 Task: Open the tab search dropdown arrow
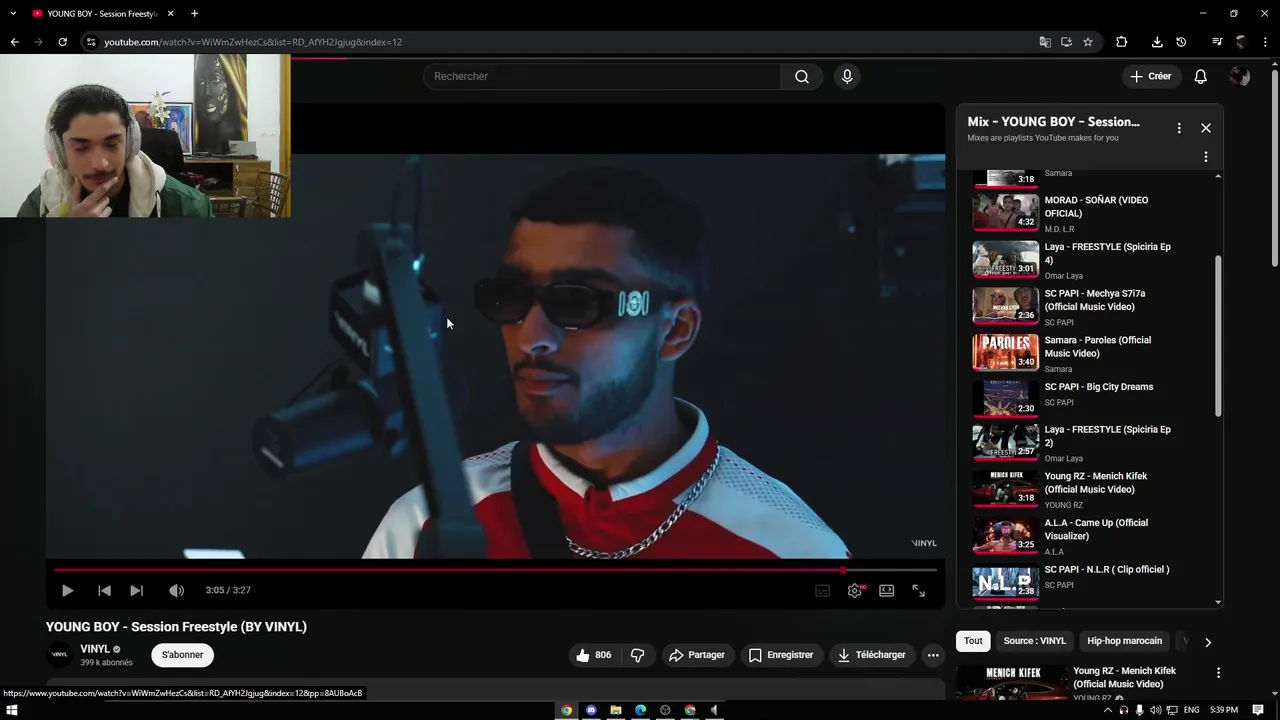[13, 14]
